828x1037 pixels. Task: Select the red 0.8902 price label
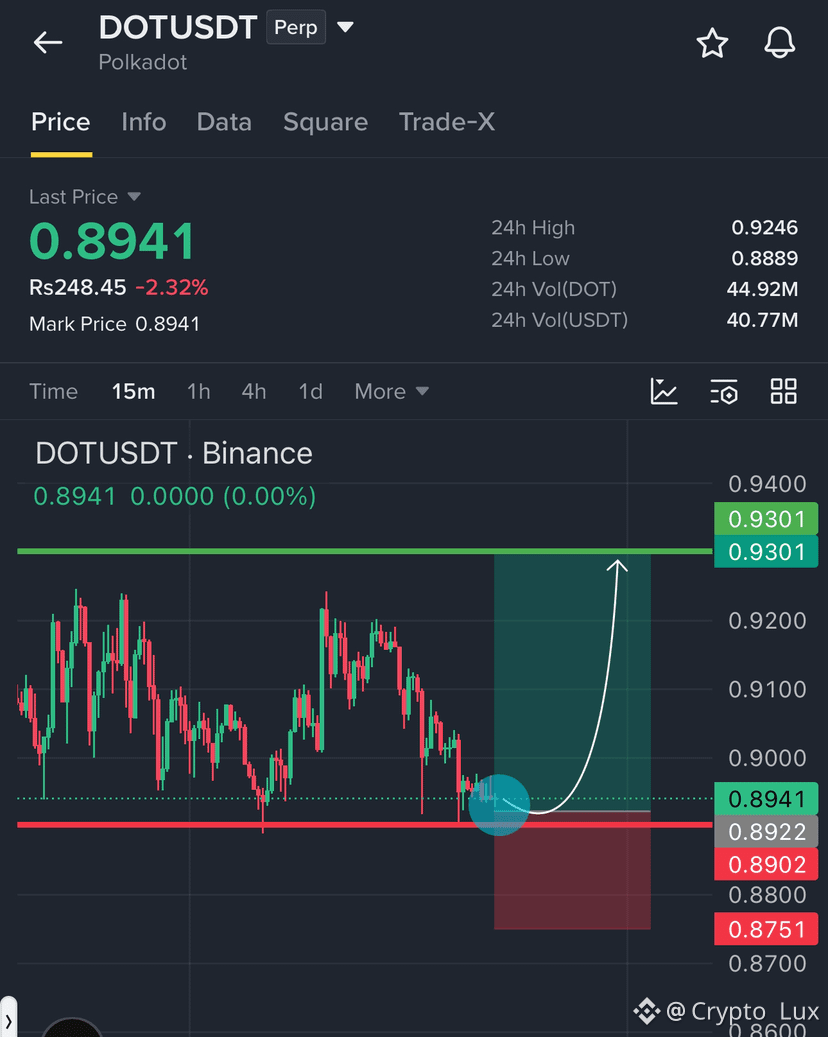coord(766,864)
